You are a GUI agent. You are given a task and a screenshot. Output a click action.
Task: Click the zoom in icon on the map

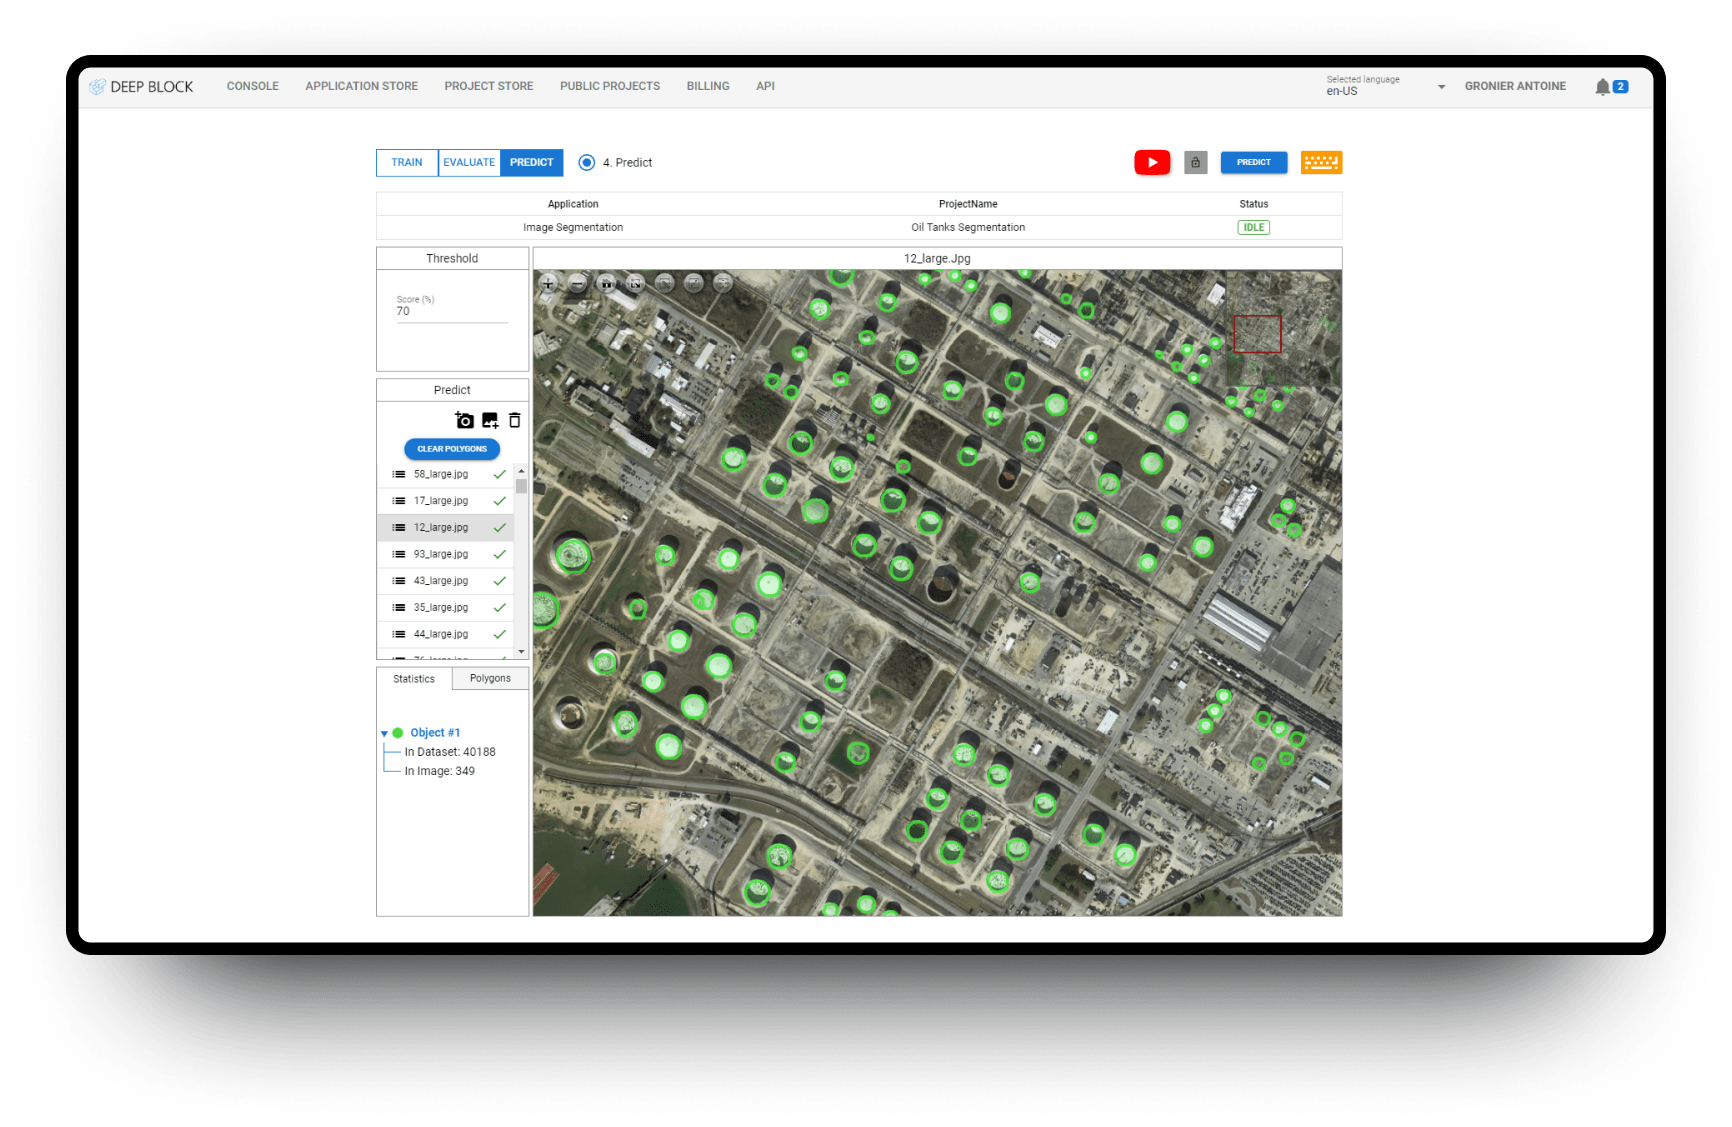coord(548,284)
